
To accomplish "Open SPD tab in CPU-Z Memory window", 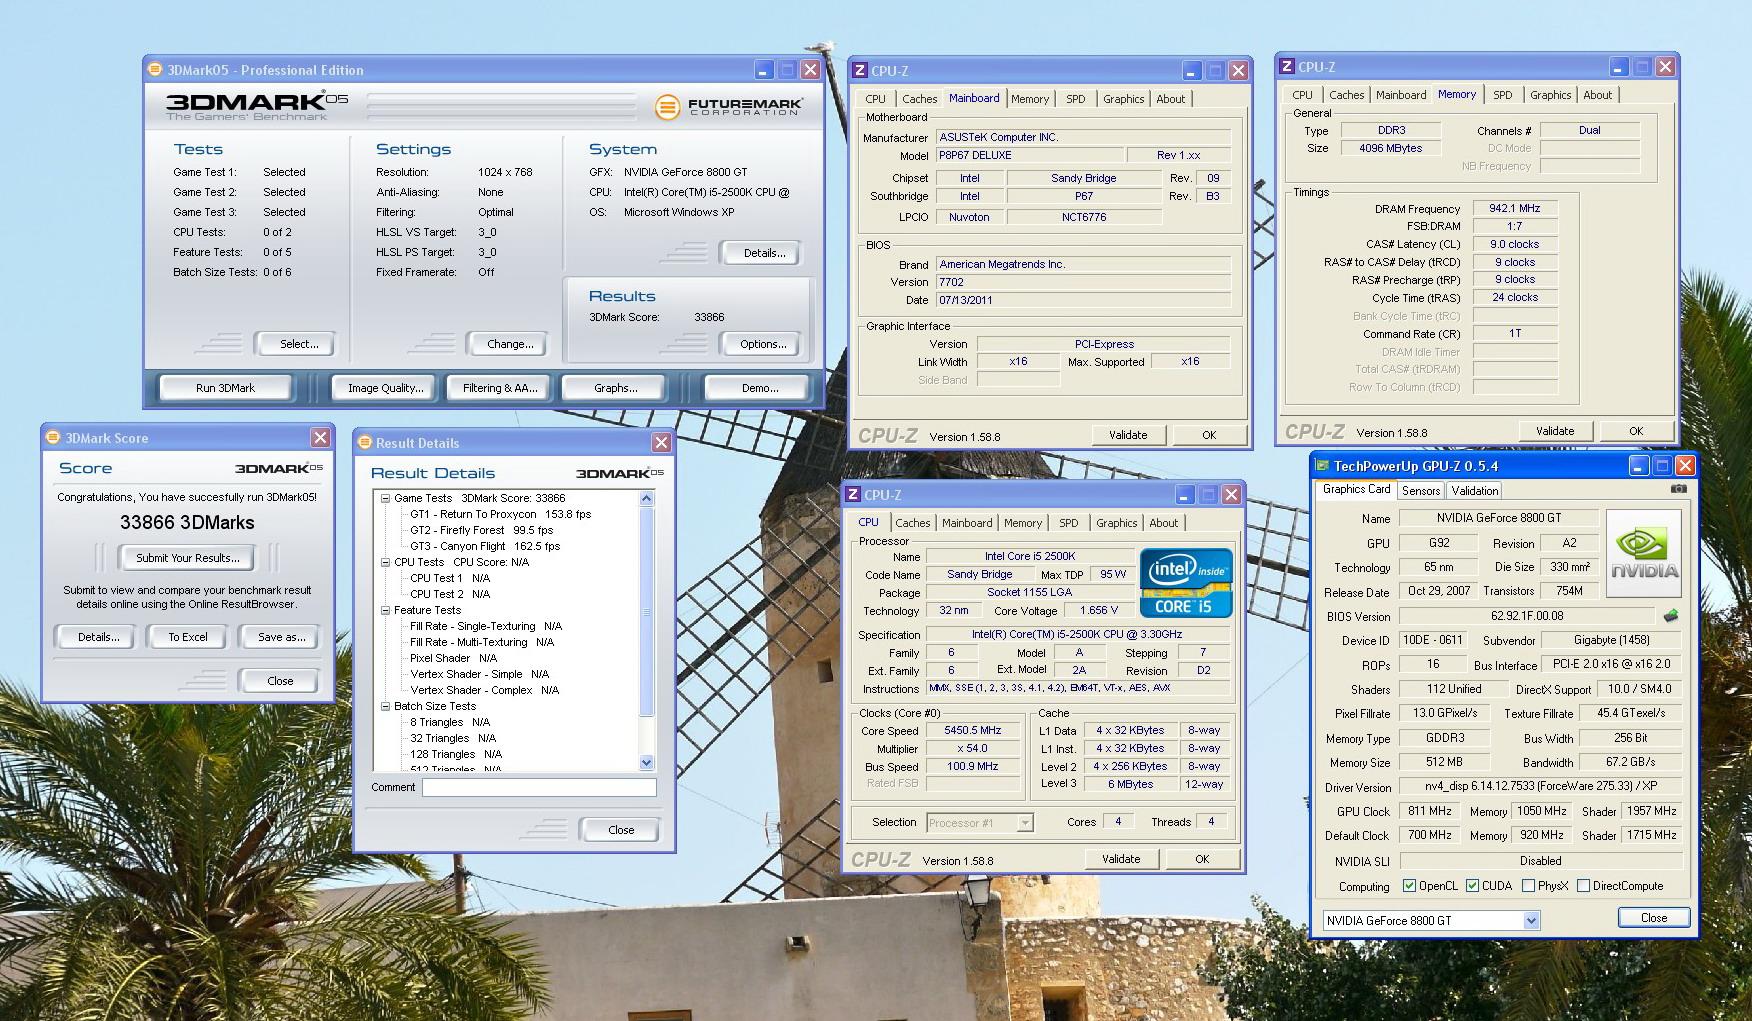I will 1502,95.
